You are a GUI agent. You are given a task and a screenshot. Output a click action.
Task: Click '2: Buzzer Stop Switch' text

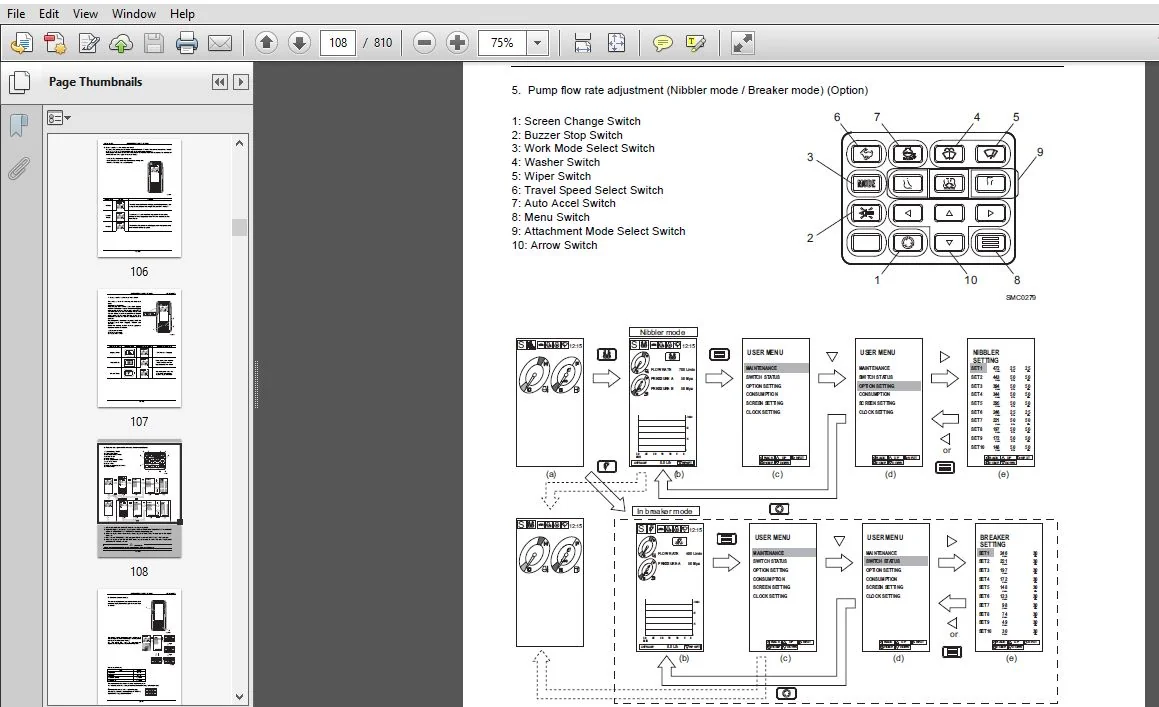coord(567,135)
